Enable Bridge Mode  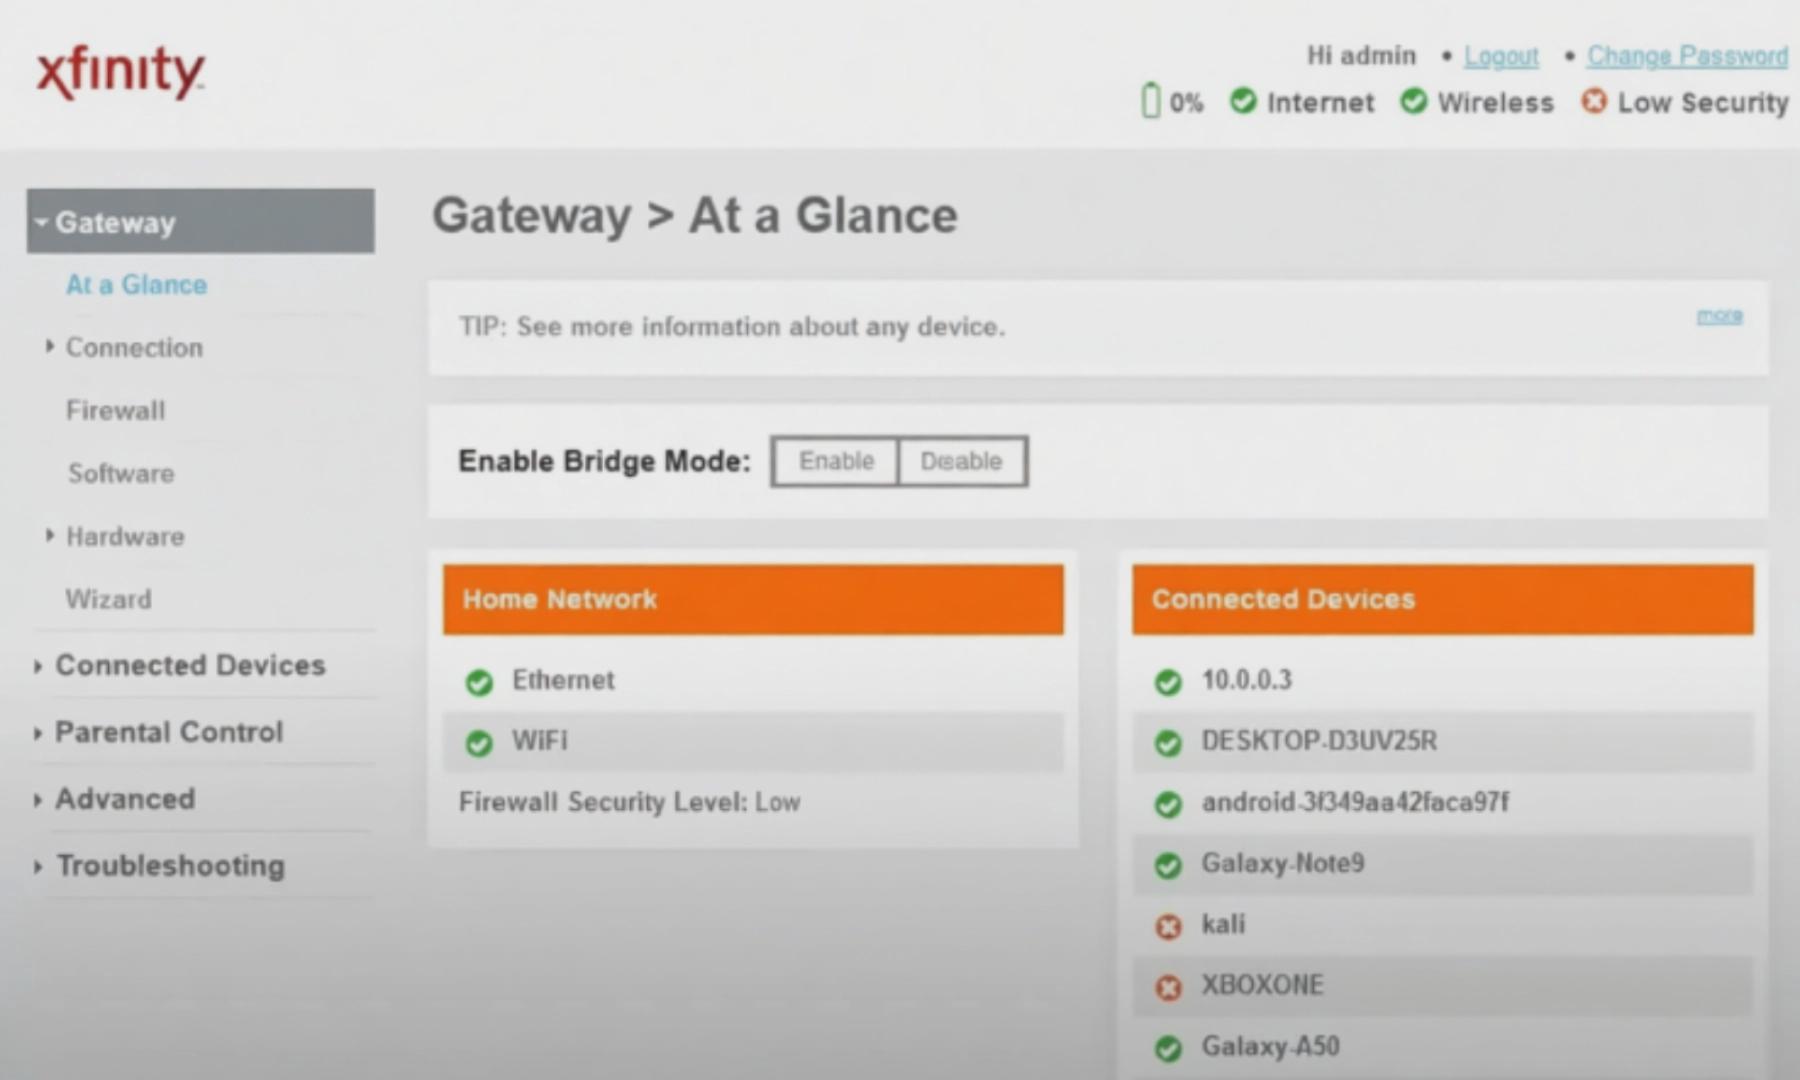[x=836, y=461]
